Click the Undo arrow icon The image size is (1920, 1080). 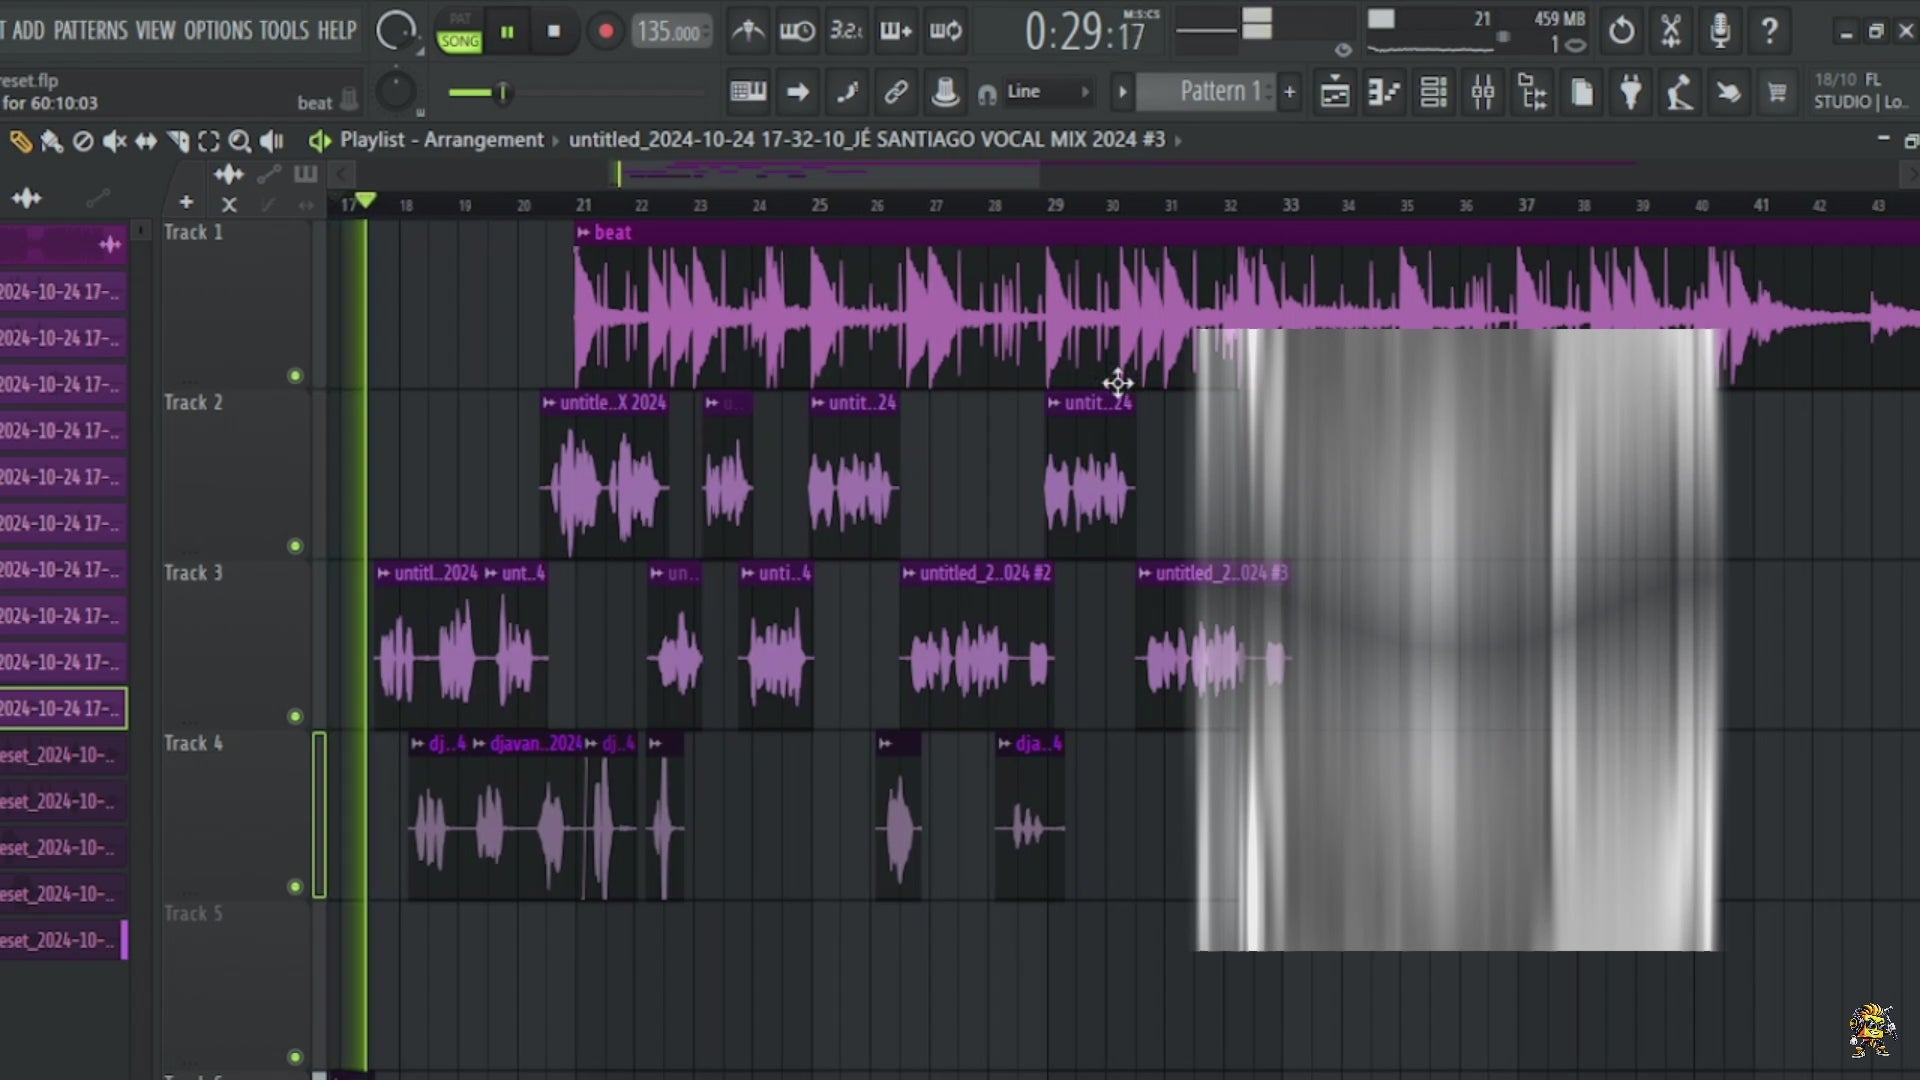click(1621, 31)
